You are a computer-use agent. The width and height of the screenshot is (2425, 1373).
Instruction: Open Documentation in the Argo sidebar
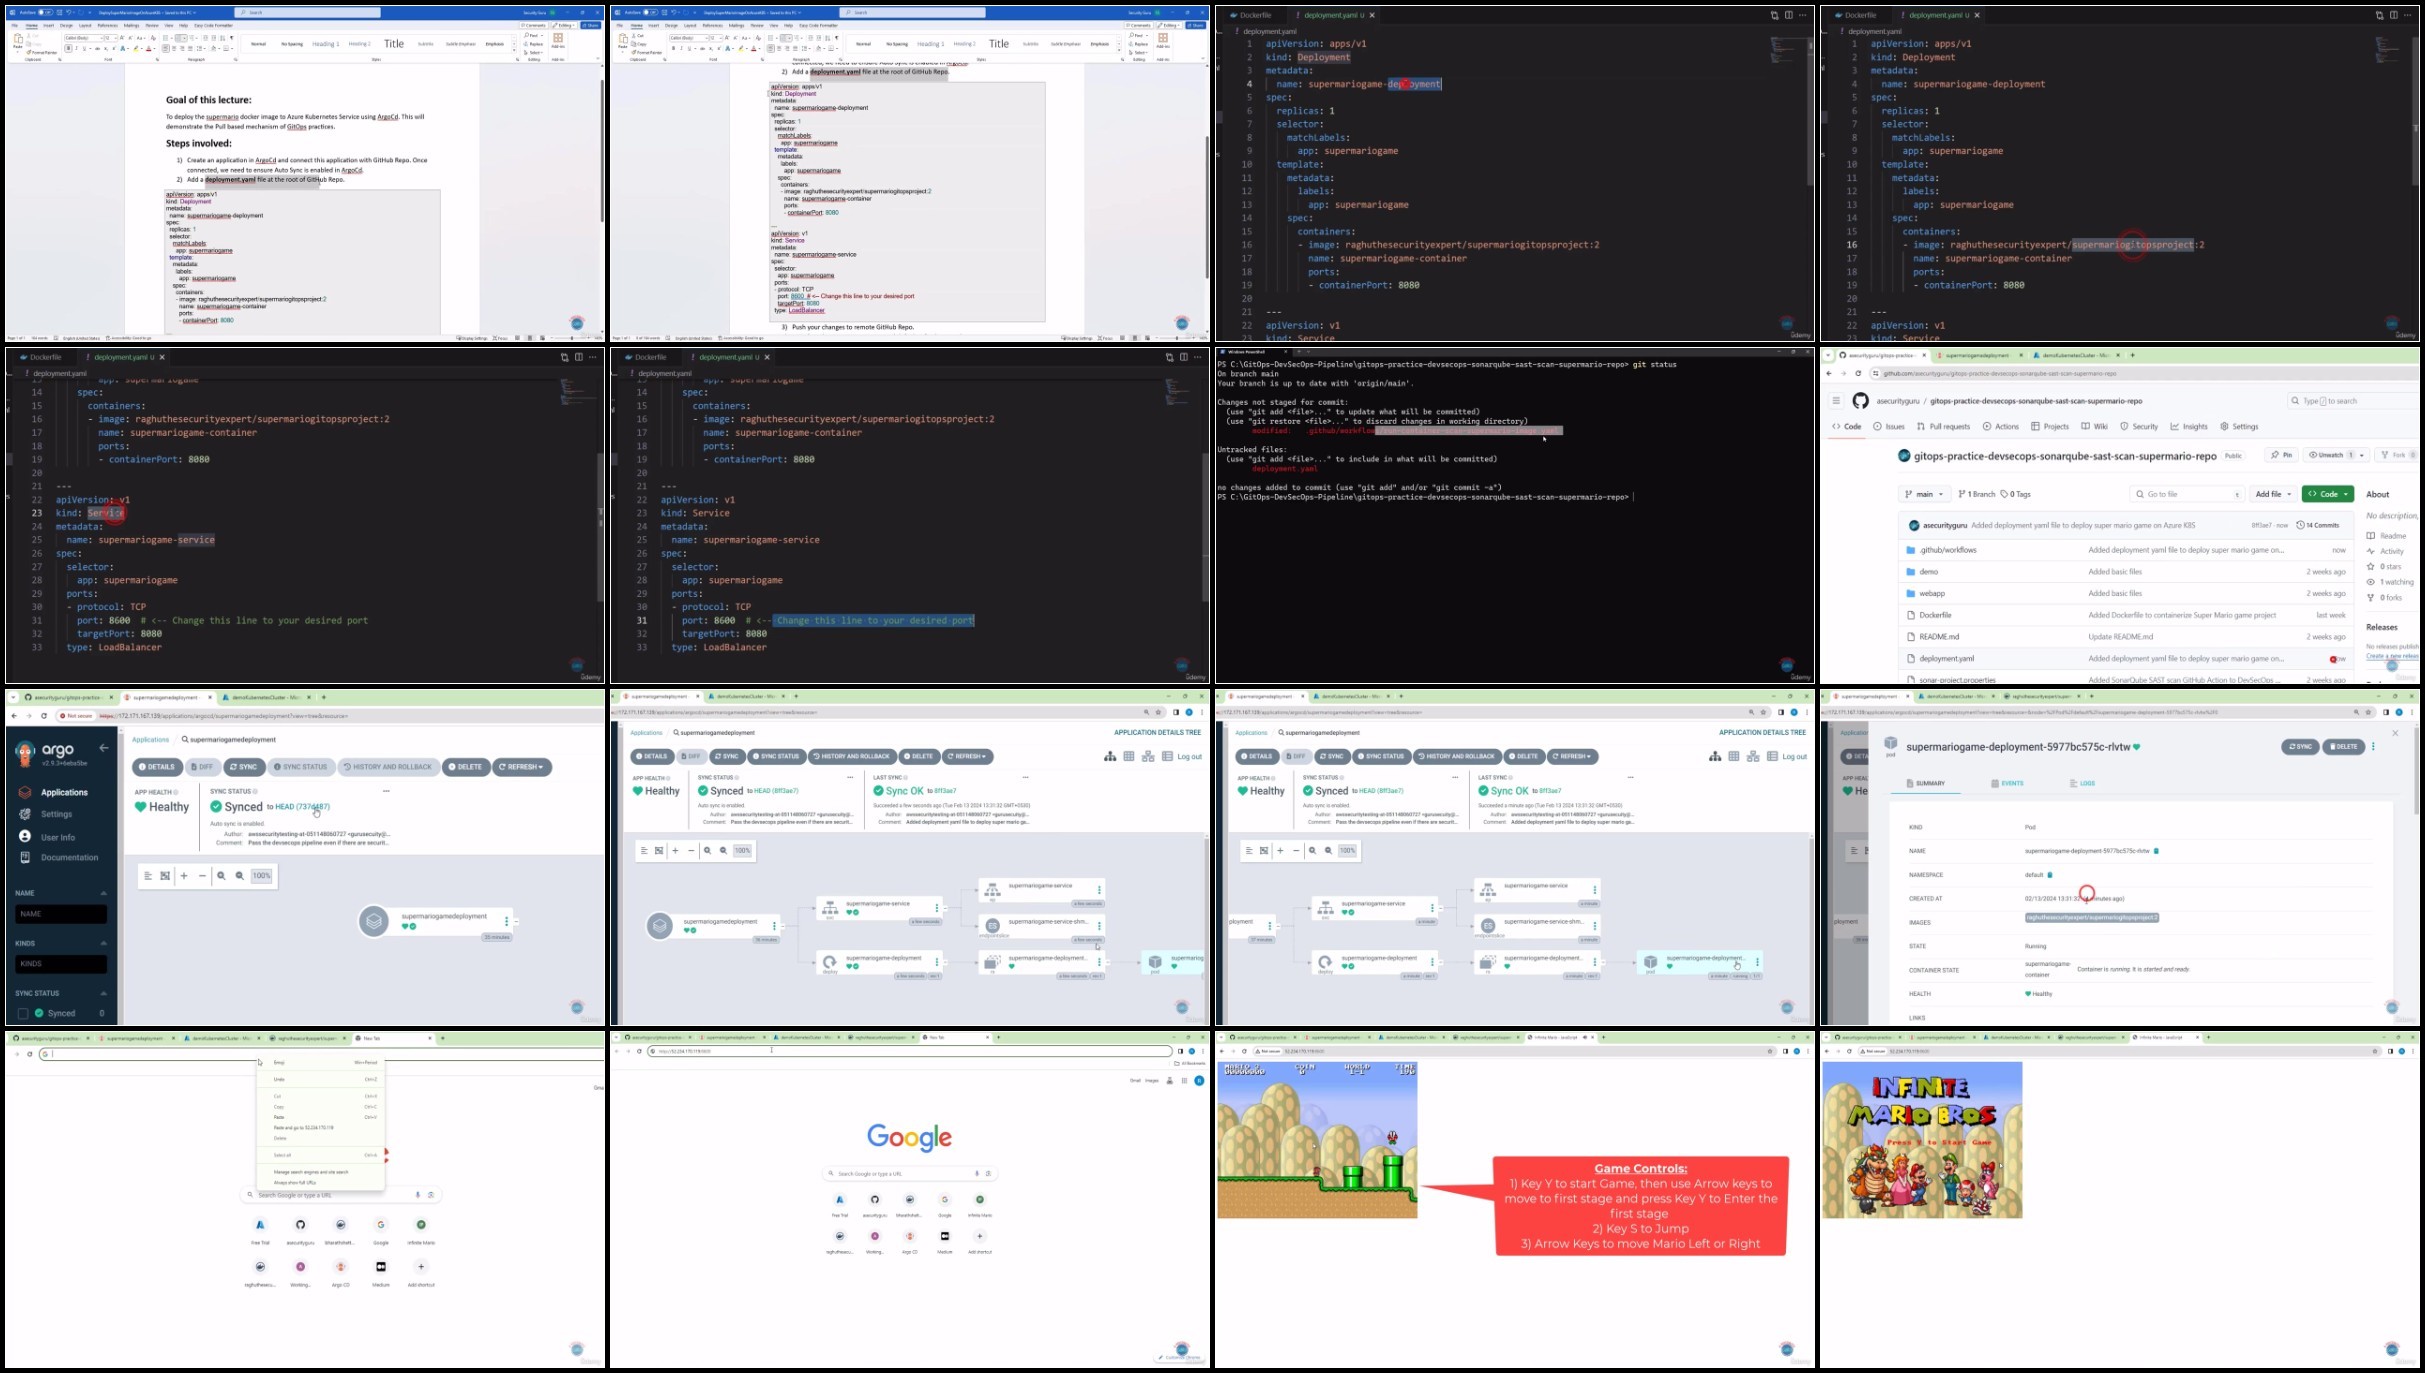[x=69, y=857]
